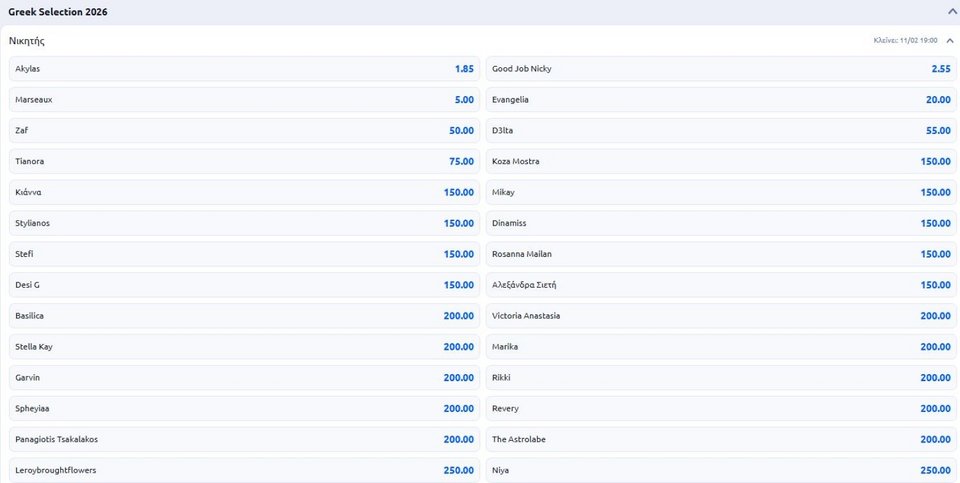Choose Evangelia at odds 20.00

(720, 100)
